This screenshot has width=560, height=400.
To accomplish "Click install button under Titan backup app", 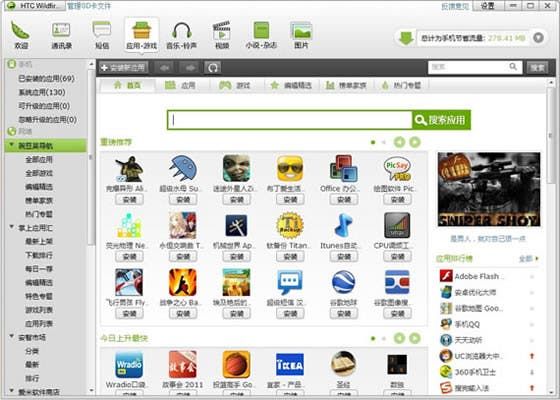I will click(290, 256).
